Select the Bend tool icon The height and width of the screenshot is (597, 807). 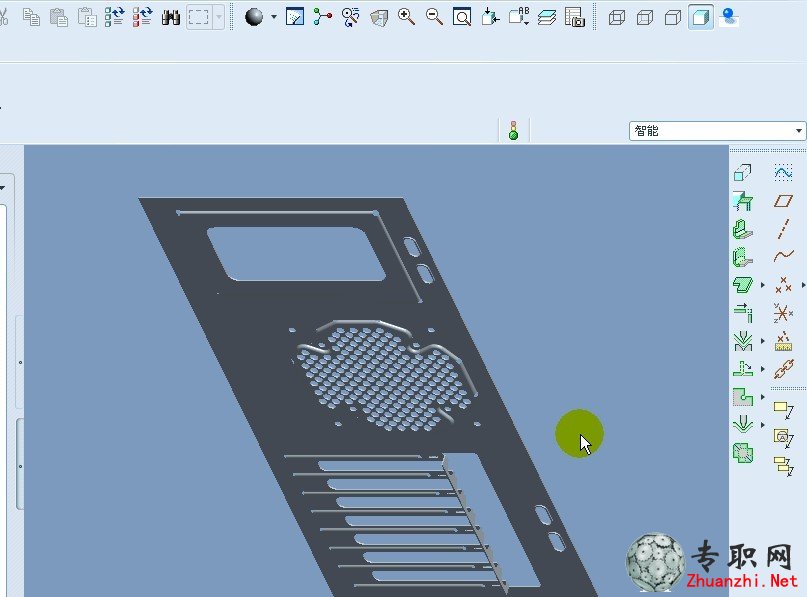743,341
